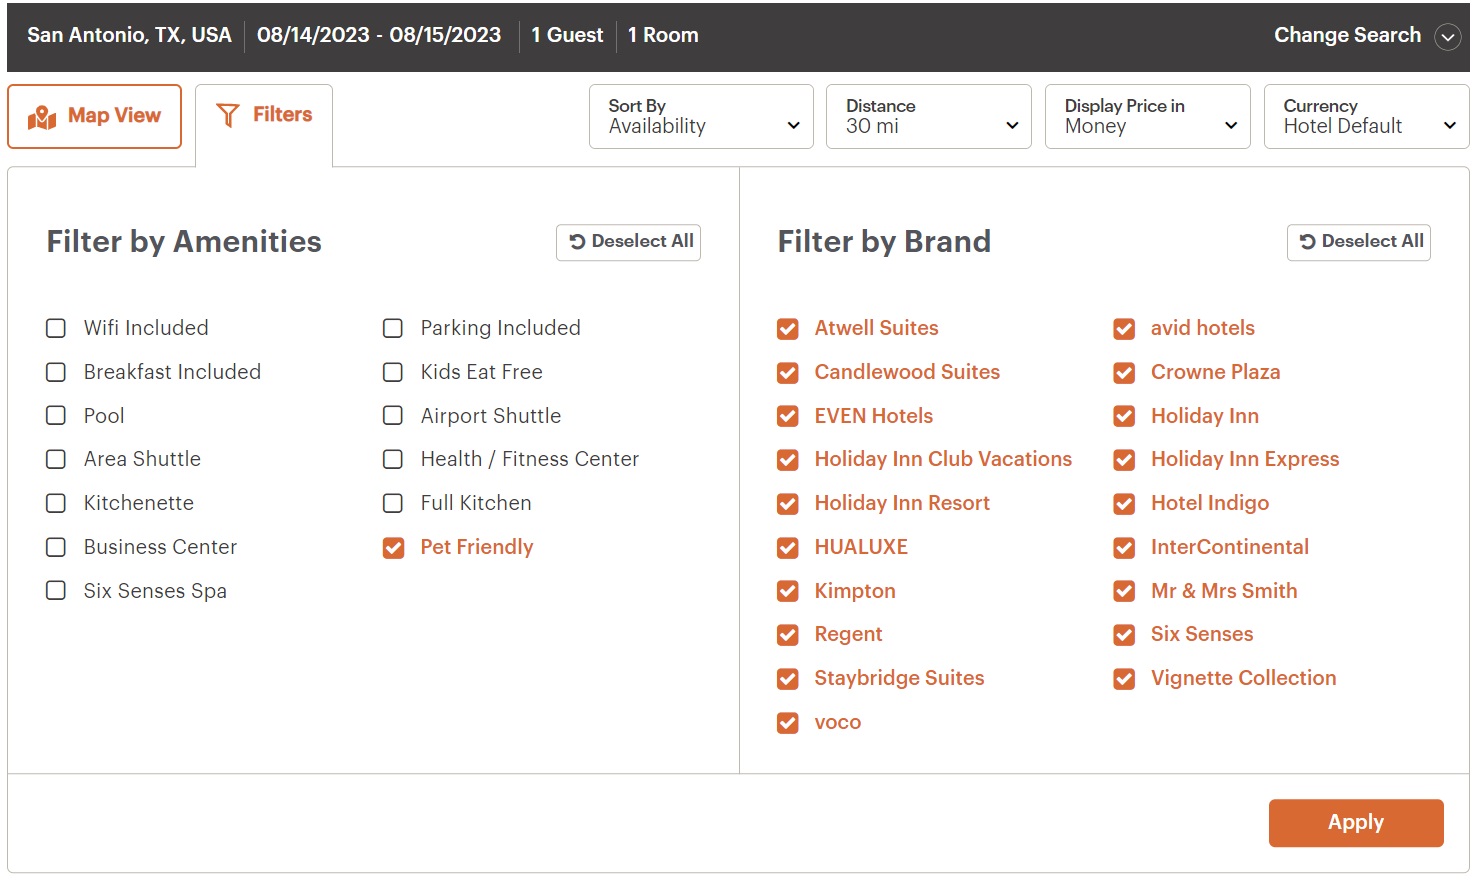This screenshot has height=883, width=1479.
Task: Select the Filters tab
Action: [264, 116]
